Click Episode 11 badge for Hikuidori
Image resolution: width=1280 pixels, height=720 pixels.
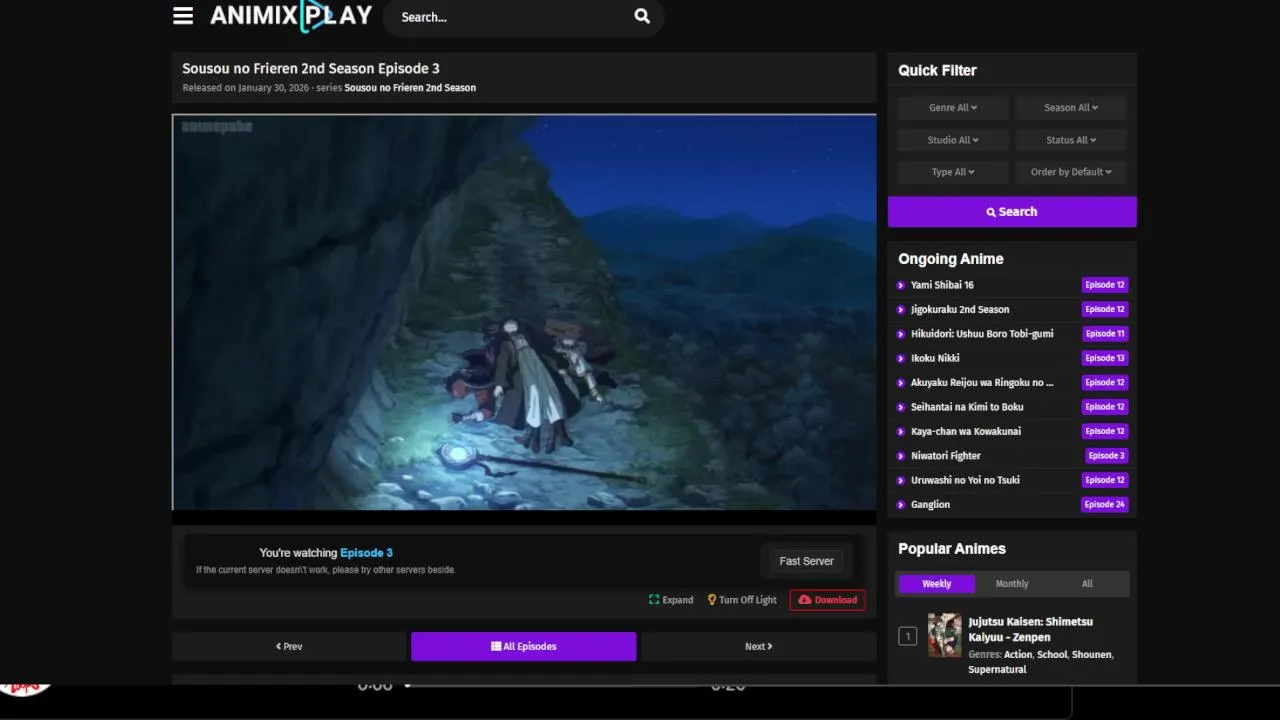click(x=1105, y=334)
